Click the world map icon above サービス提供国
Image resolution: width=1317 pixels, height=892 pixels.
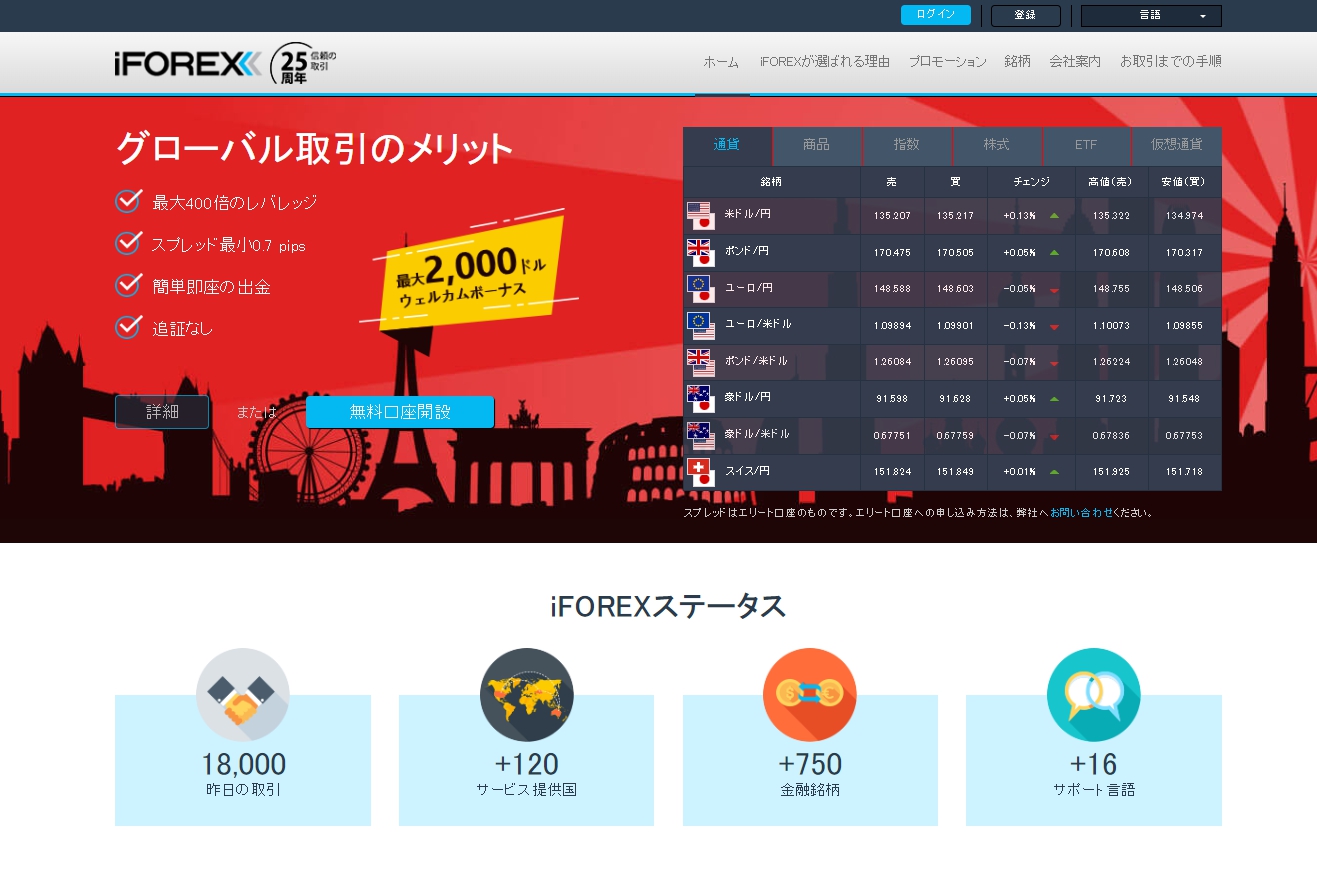527,695
